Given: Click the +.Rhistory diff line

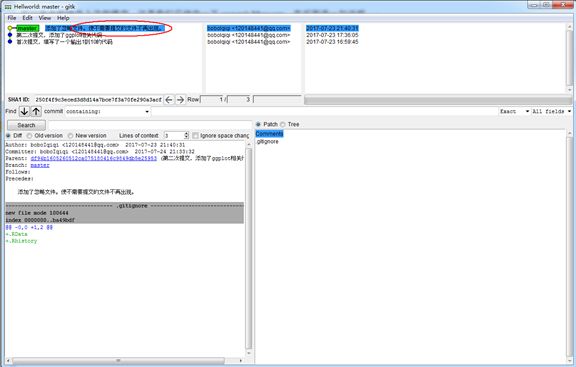Looking at the screenshot, I should point(21,241).
